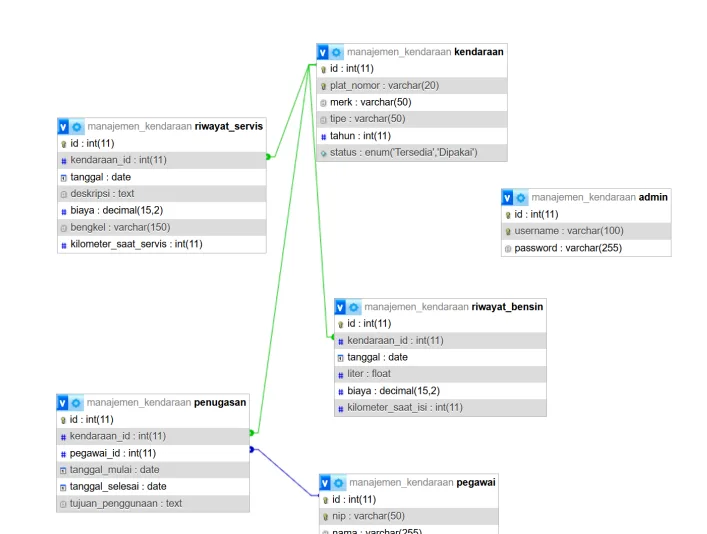
Task: Click 'password : varchar(255)' row
Action: tap(586, 248)
